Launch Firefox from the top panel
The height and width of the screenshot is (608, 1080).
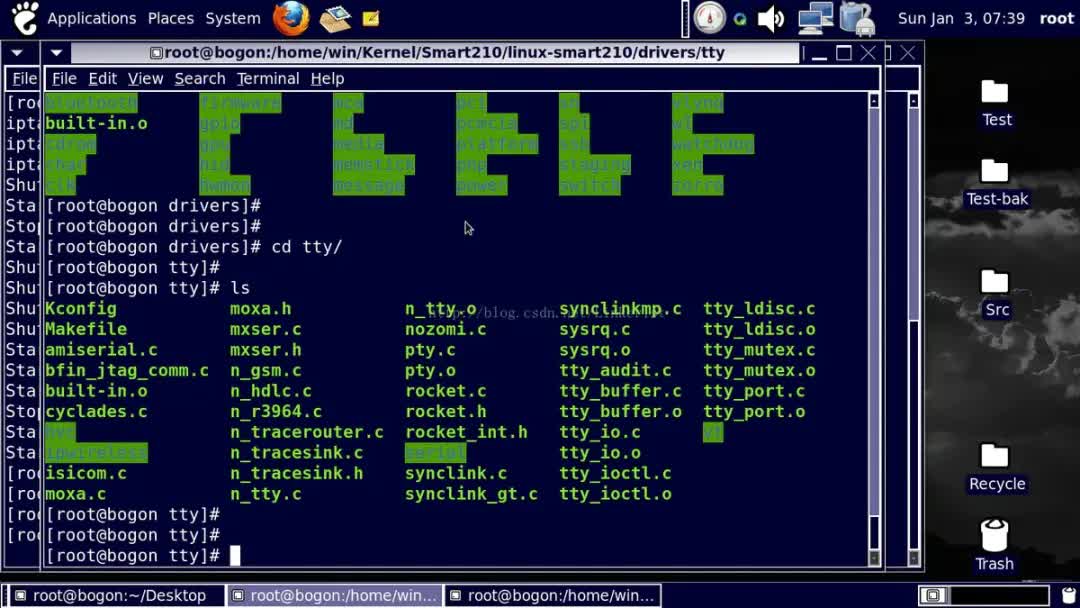point(290,17)
